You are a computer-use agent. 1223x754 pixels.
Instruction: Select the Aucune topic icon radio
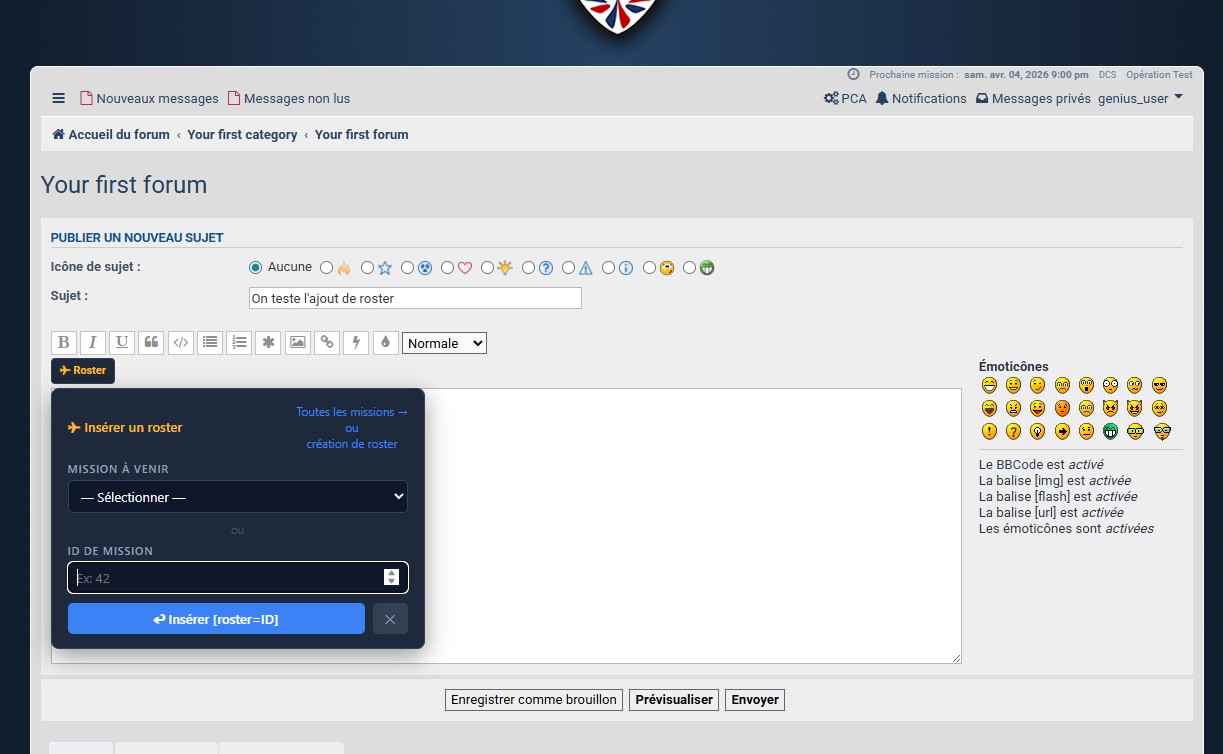255,267
